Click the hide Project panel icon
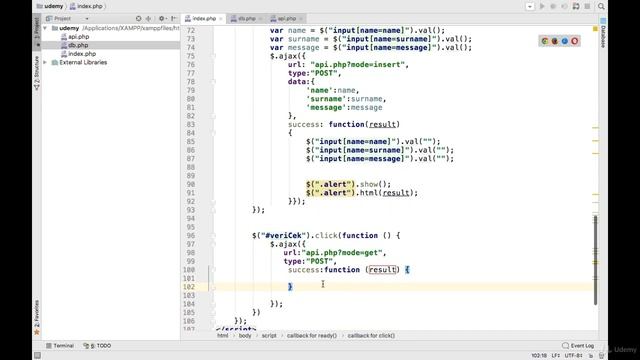 click(174, 18)
